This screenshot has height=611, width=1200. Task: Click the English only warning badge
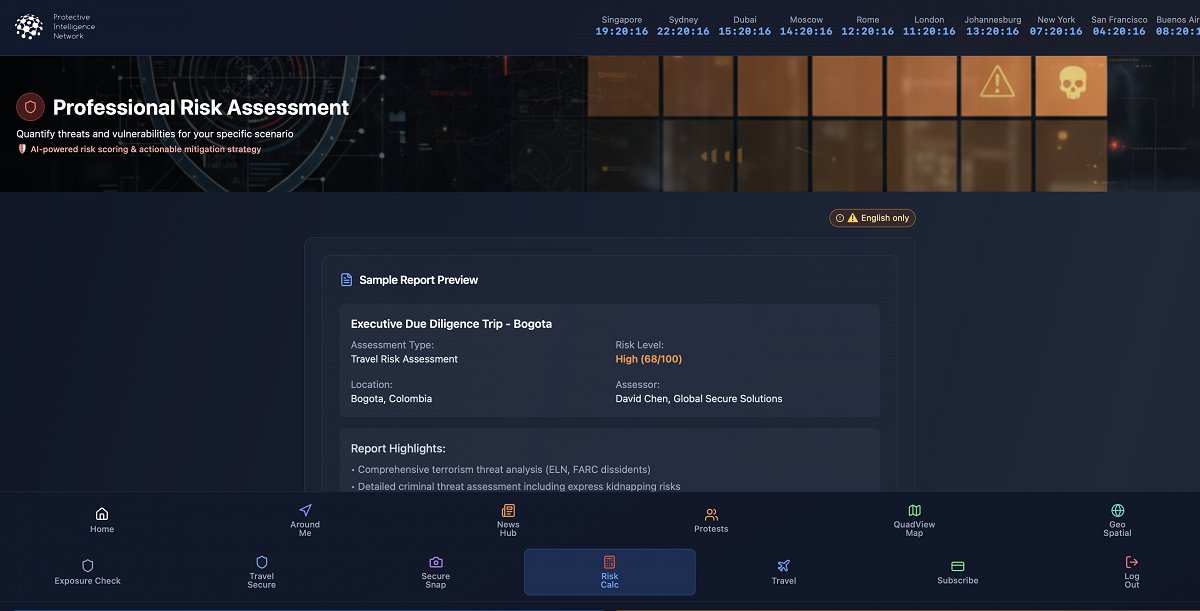[x=872, y=218]
